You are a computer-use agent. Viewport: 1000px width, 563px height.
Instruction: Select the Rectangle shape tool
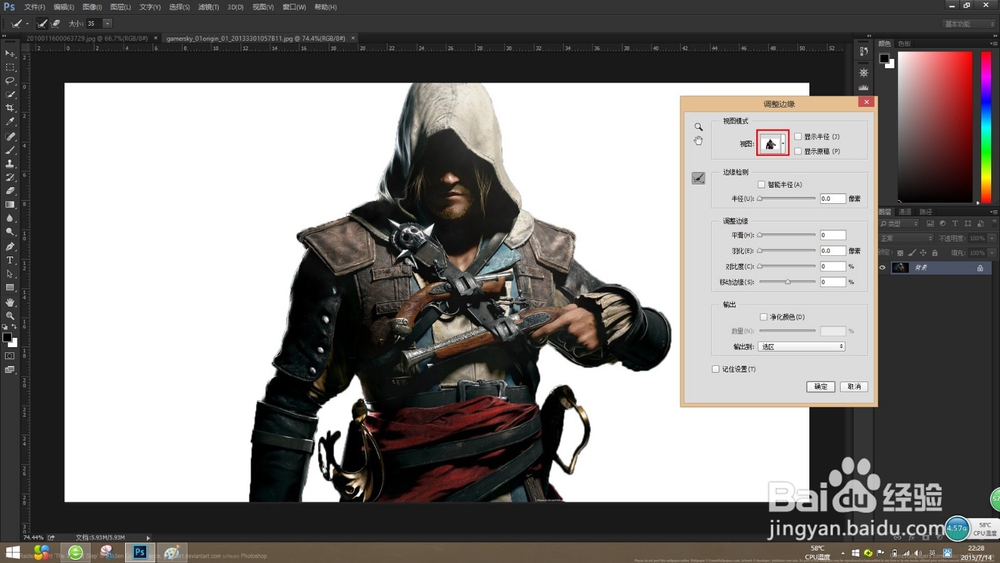click(x=10, y=288)
